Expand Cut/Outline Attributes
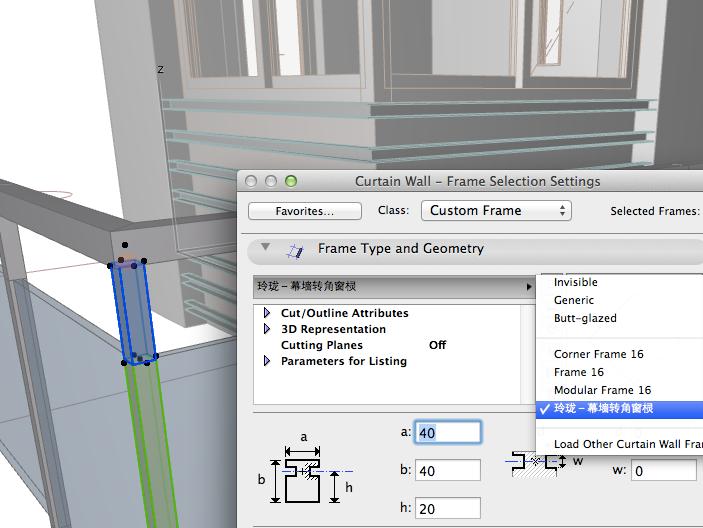 (x=267, y=312)
